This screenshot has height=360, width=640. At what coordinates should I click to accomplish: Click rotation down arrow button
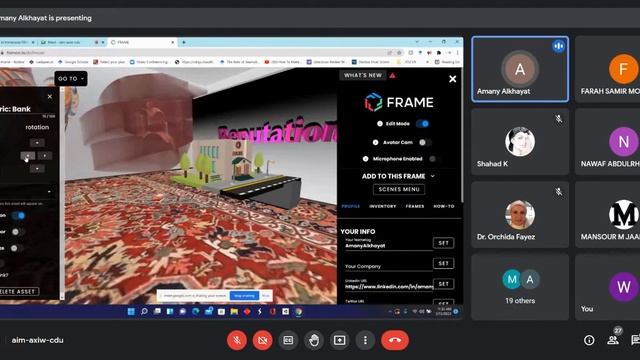tap(37, 169)
